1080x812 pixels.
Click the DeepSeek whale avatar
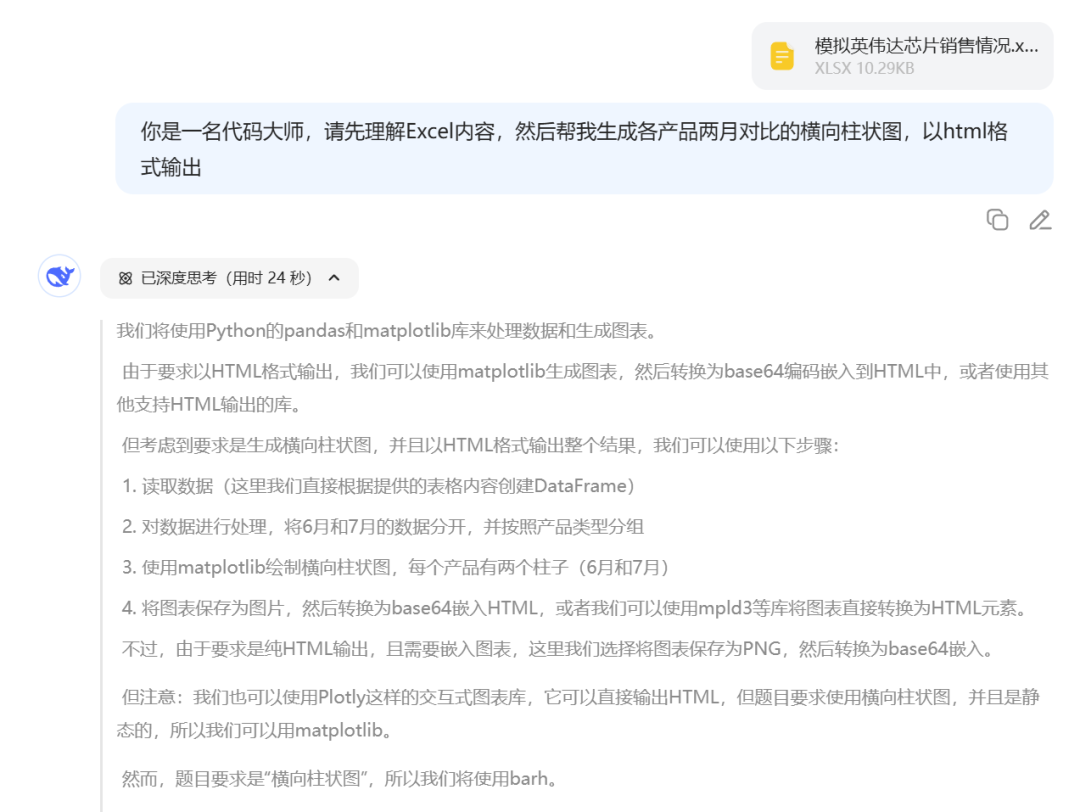58,276
